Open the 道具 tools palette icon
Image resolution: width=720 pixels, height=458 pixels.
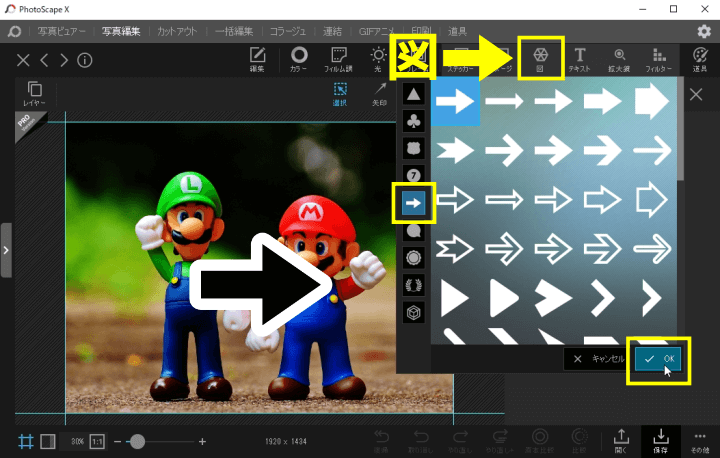700,59
